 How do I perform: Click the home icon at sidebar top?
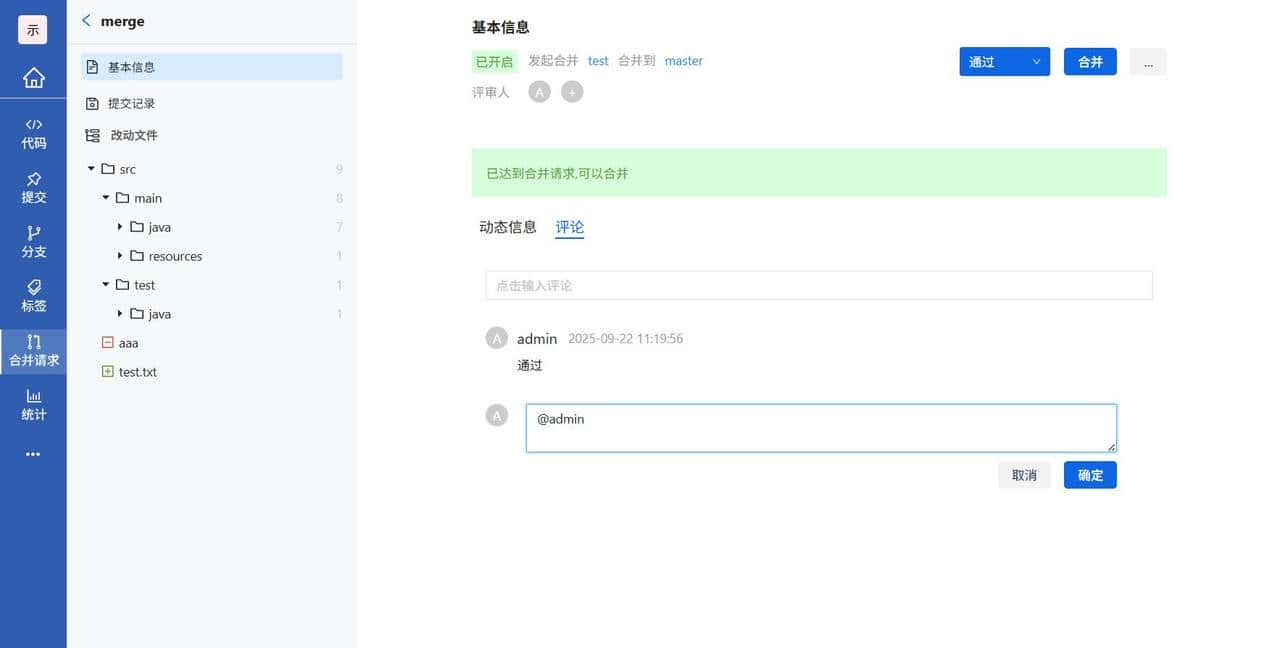point(33,77)
